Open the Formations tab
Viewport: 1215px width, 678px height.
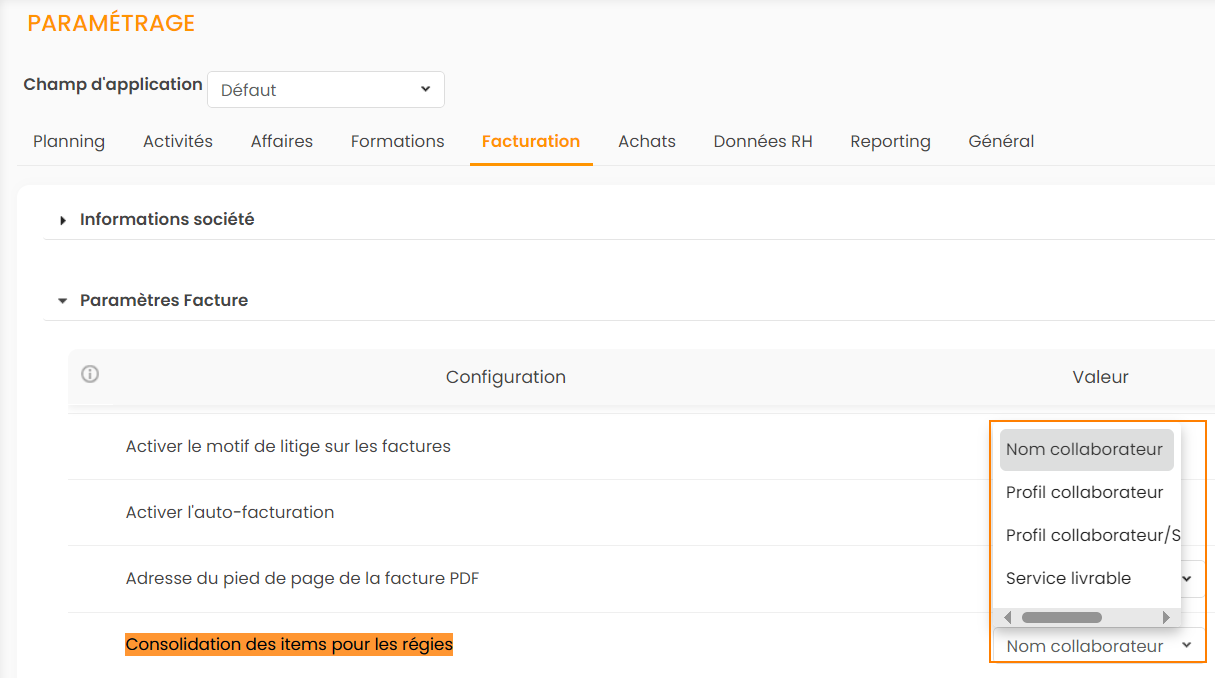point(397,141)
